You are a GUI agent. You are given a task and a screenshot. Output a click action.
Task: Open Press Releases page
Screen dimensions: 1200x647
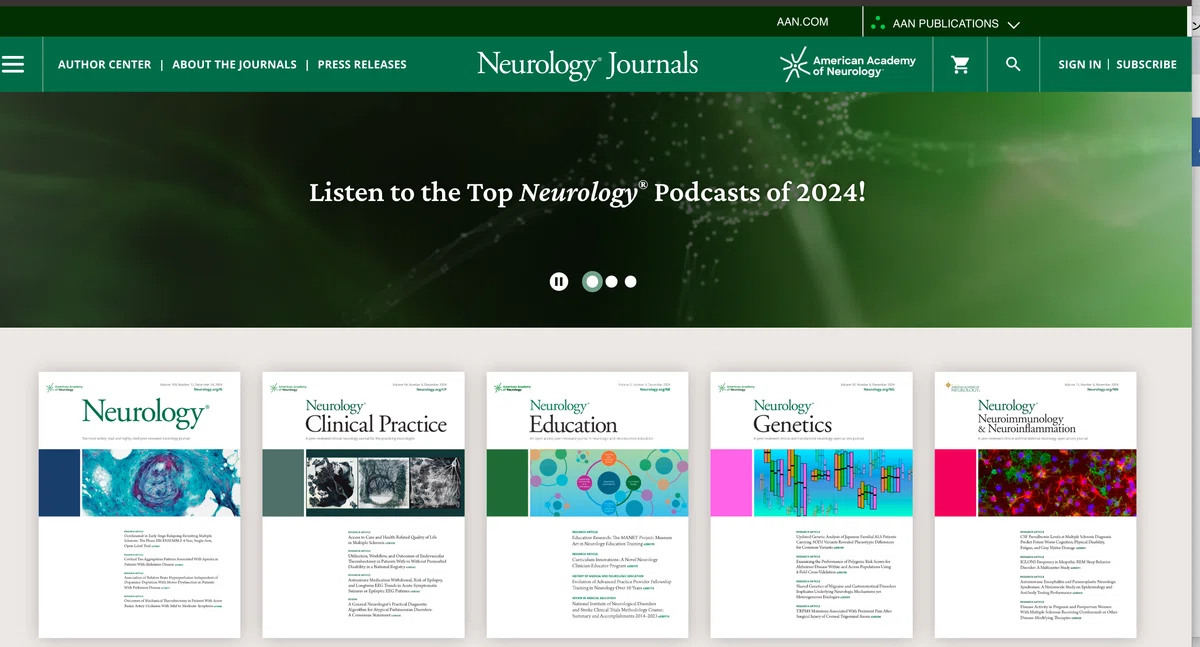(x=362, y=64)
